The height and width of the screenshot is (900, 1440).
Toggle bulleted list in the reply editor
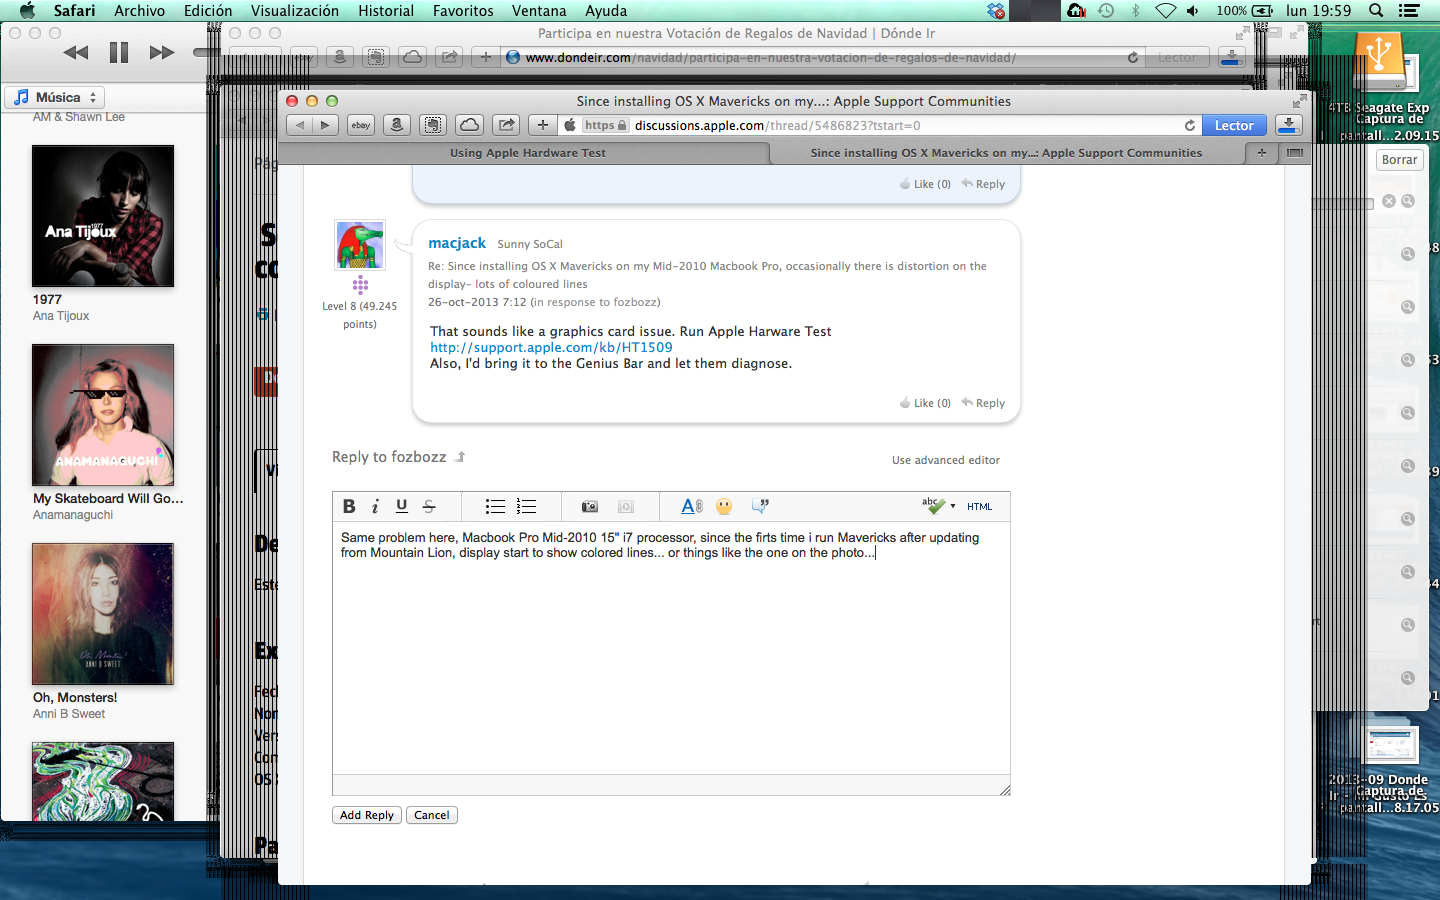(x=495, y=506)
